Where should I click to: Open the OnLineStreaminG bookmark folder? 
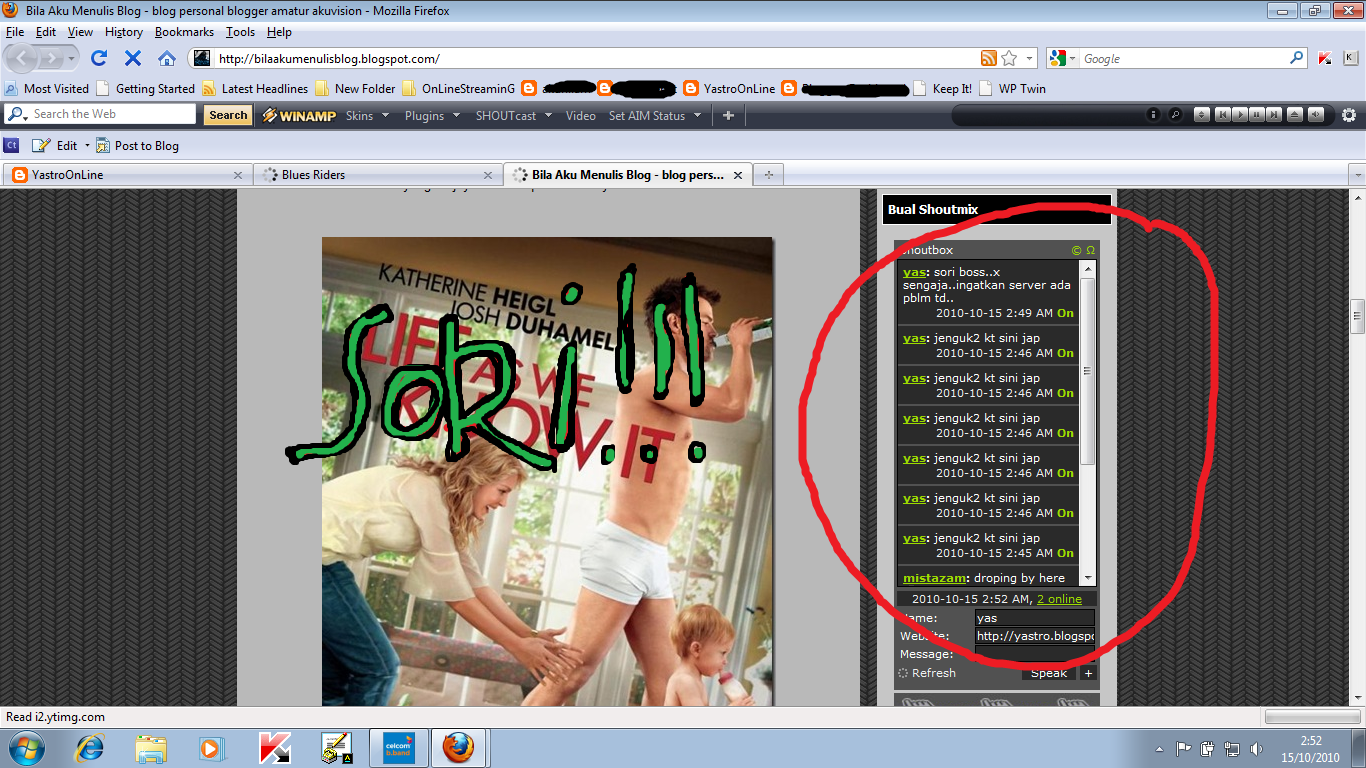click(458, 88)
